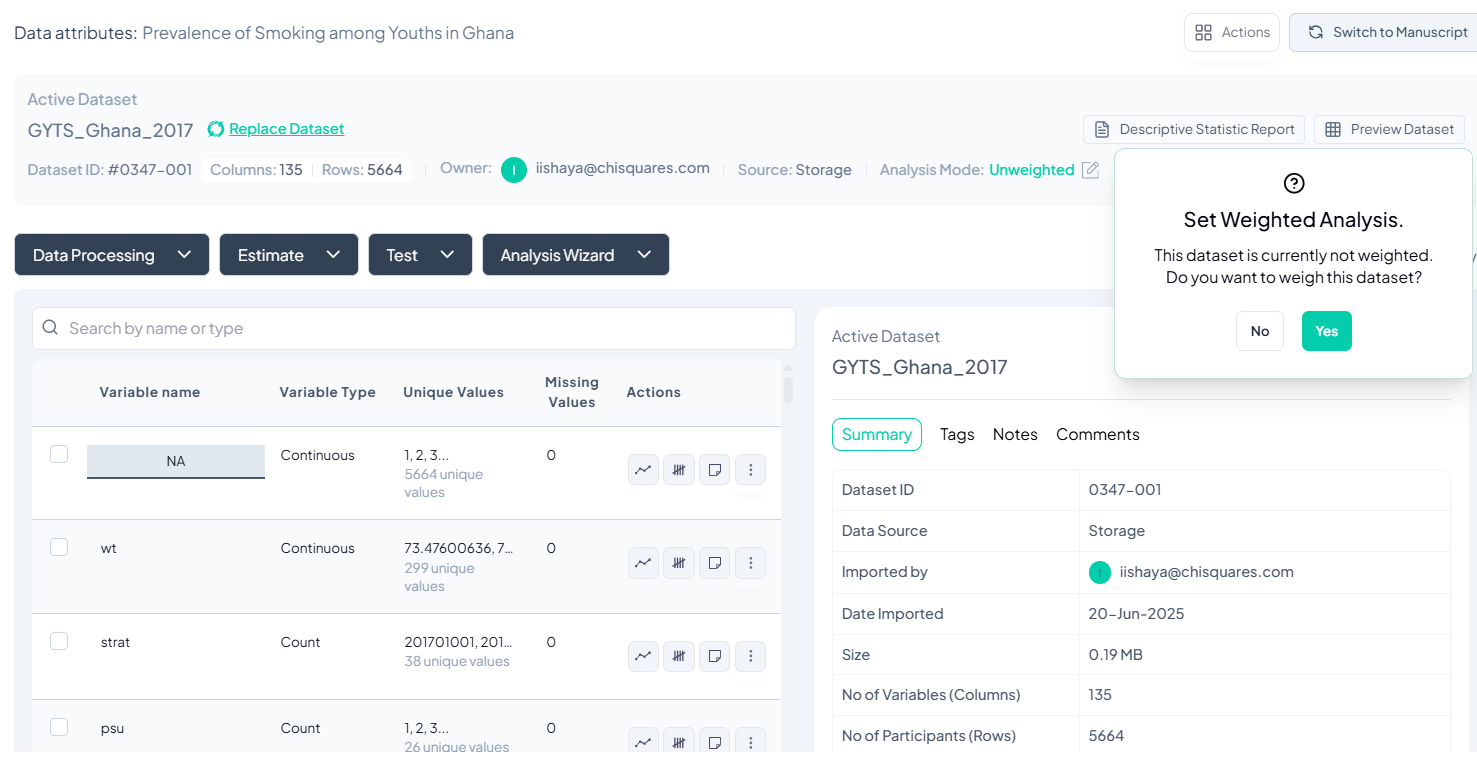Open the Comments tab
This screenshot has height=757, width=1477.
(1097, 434)
